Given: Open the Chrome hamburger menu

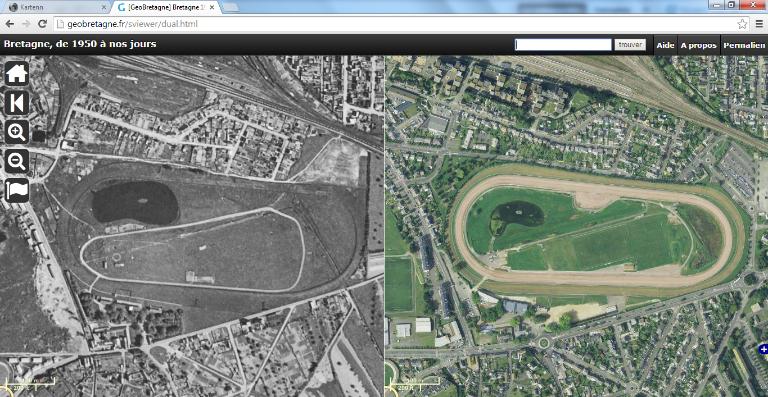Looking at the screenshot, I should click(x=759, y=23).
